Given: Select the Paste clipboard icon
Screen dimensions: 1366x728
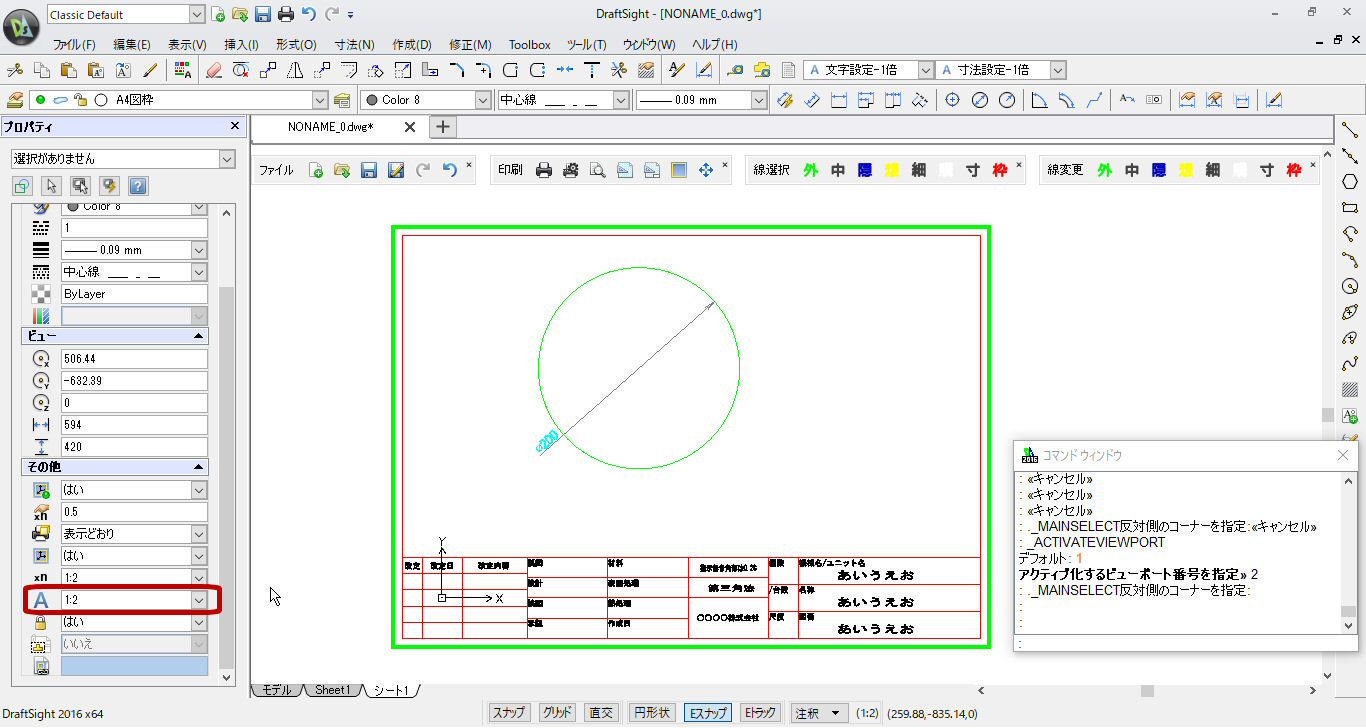Looking at the screenshot, I should [69, 70].
